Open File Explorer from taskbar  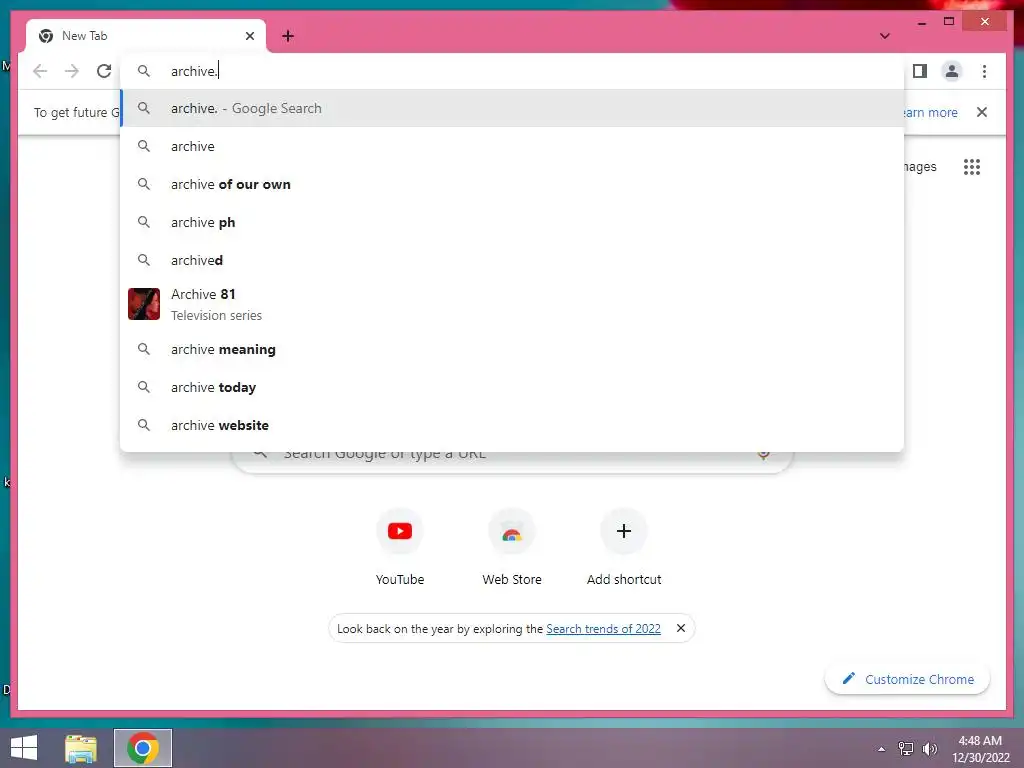(81, 748)
